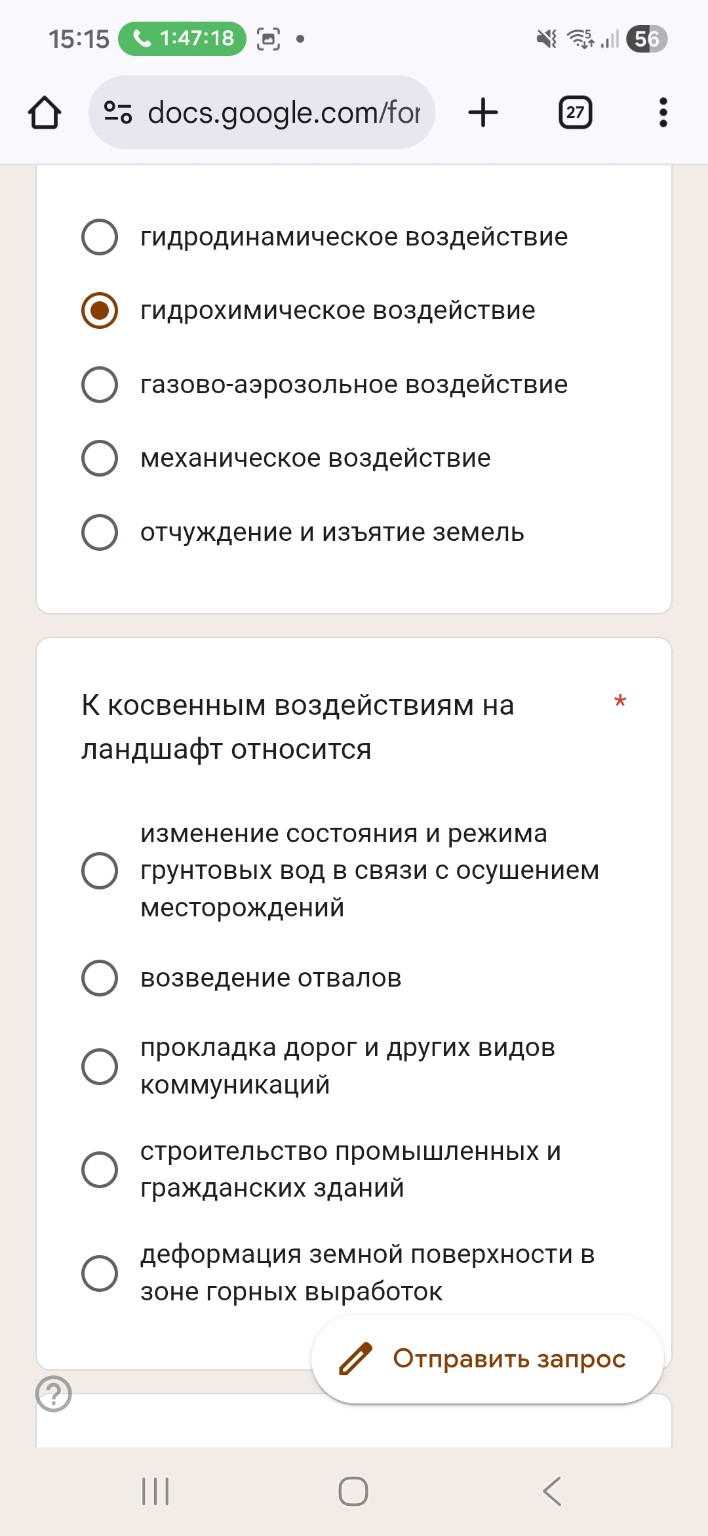Tap the green ongoing call timer in the status bar
The height and width of the screenshot is (1536, 708).
click(180, 40)
